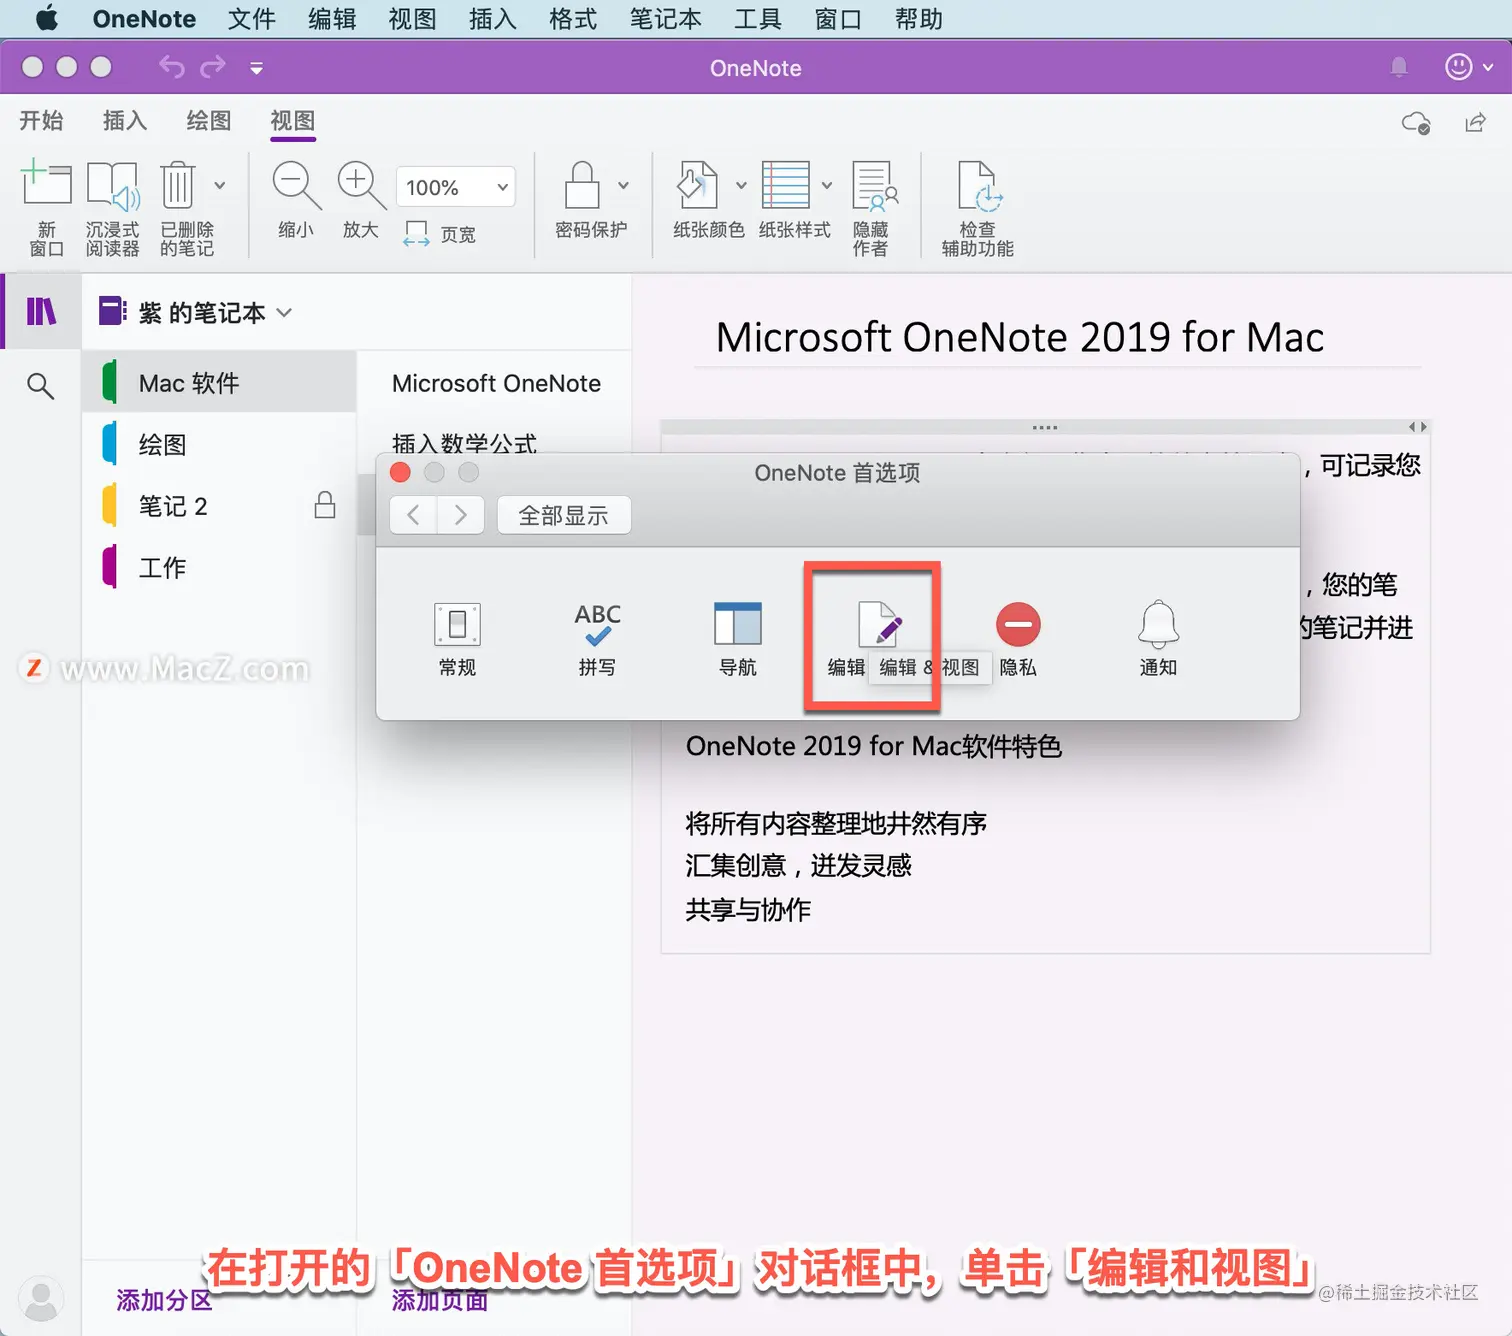Open the quick access toolbar customize dropdown
Screen dimensions: 1512x1336
click(256, 68)
